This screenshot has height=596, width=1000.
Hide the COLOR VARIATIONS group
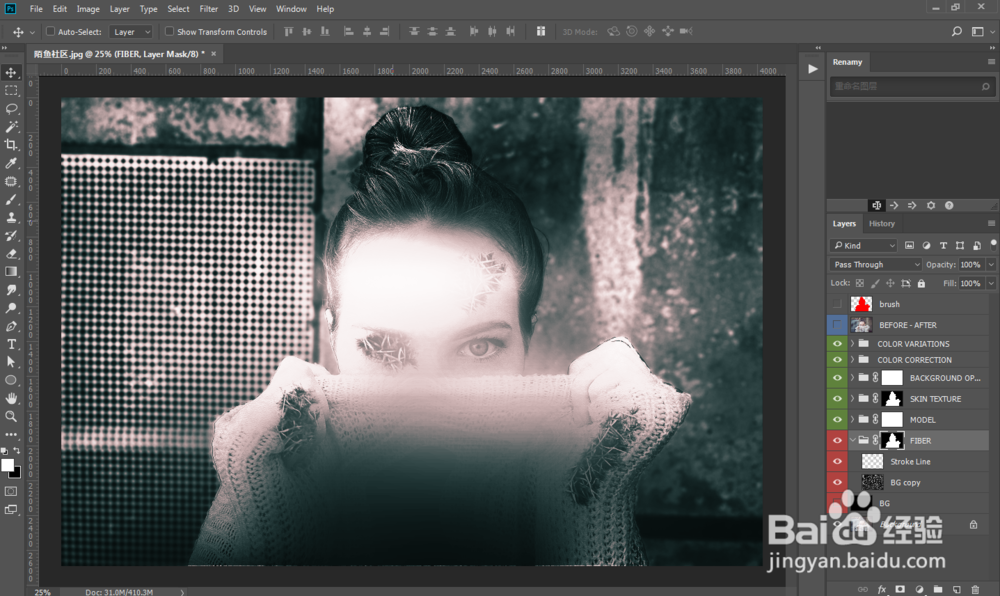click(837, 344)
